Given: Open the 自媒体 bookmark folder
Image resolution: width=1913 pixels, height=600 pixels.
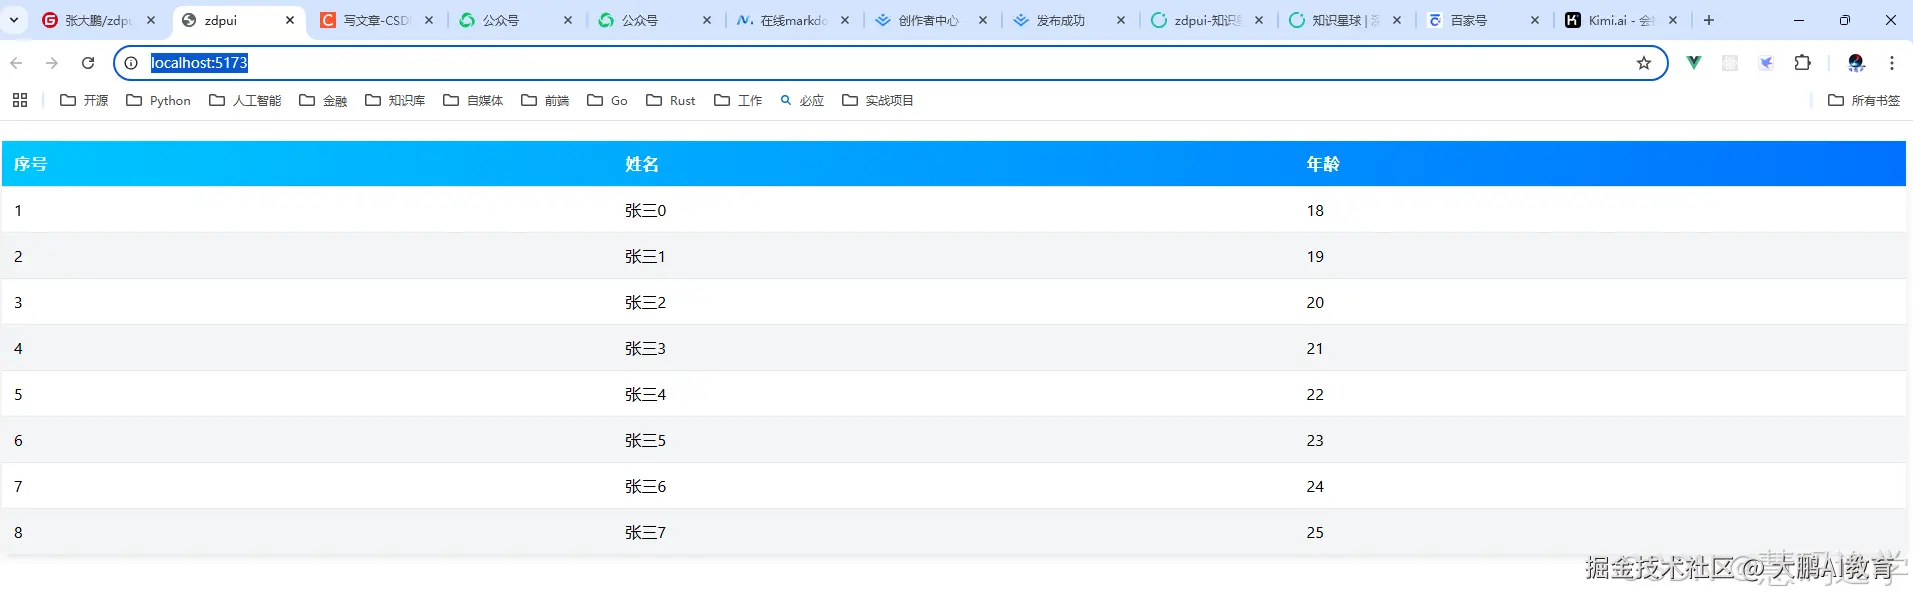Looking at the screenshot, I should [473, 100].
